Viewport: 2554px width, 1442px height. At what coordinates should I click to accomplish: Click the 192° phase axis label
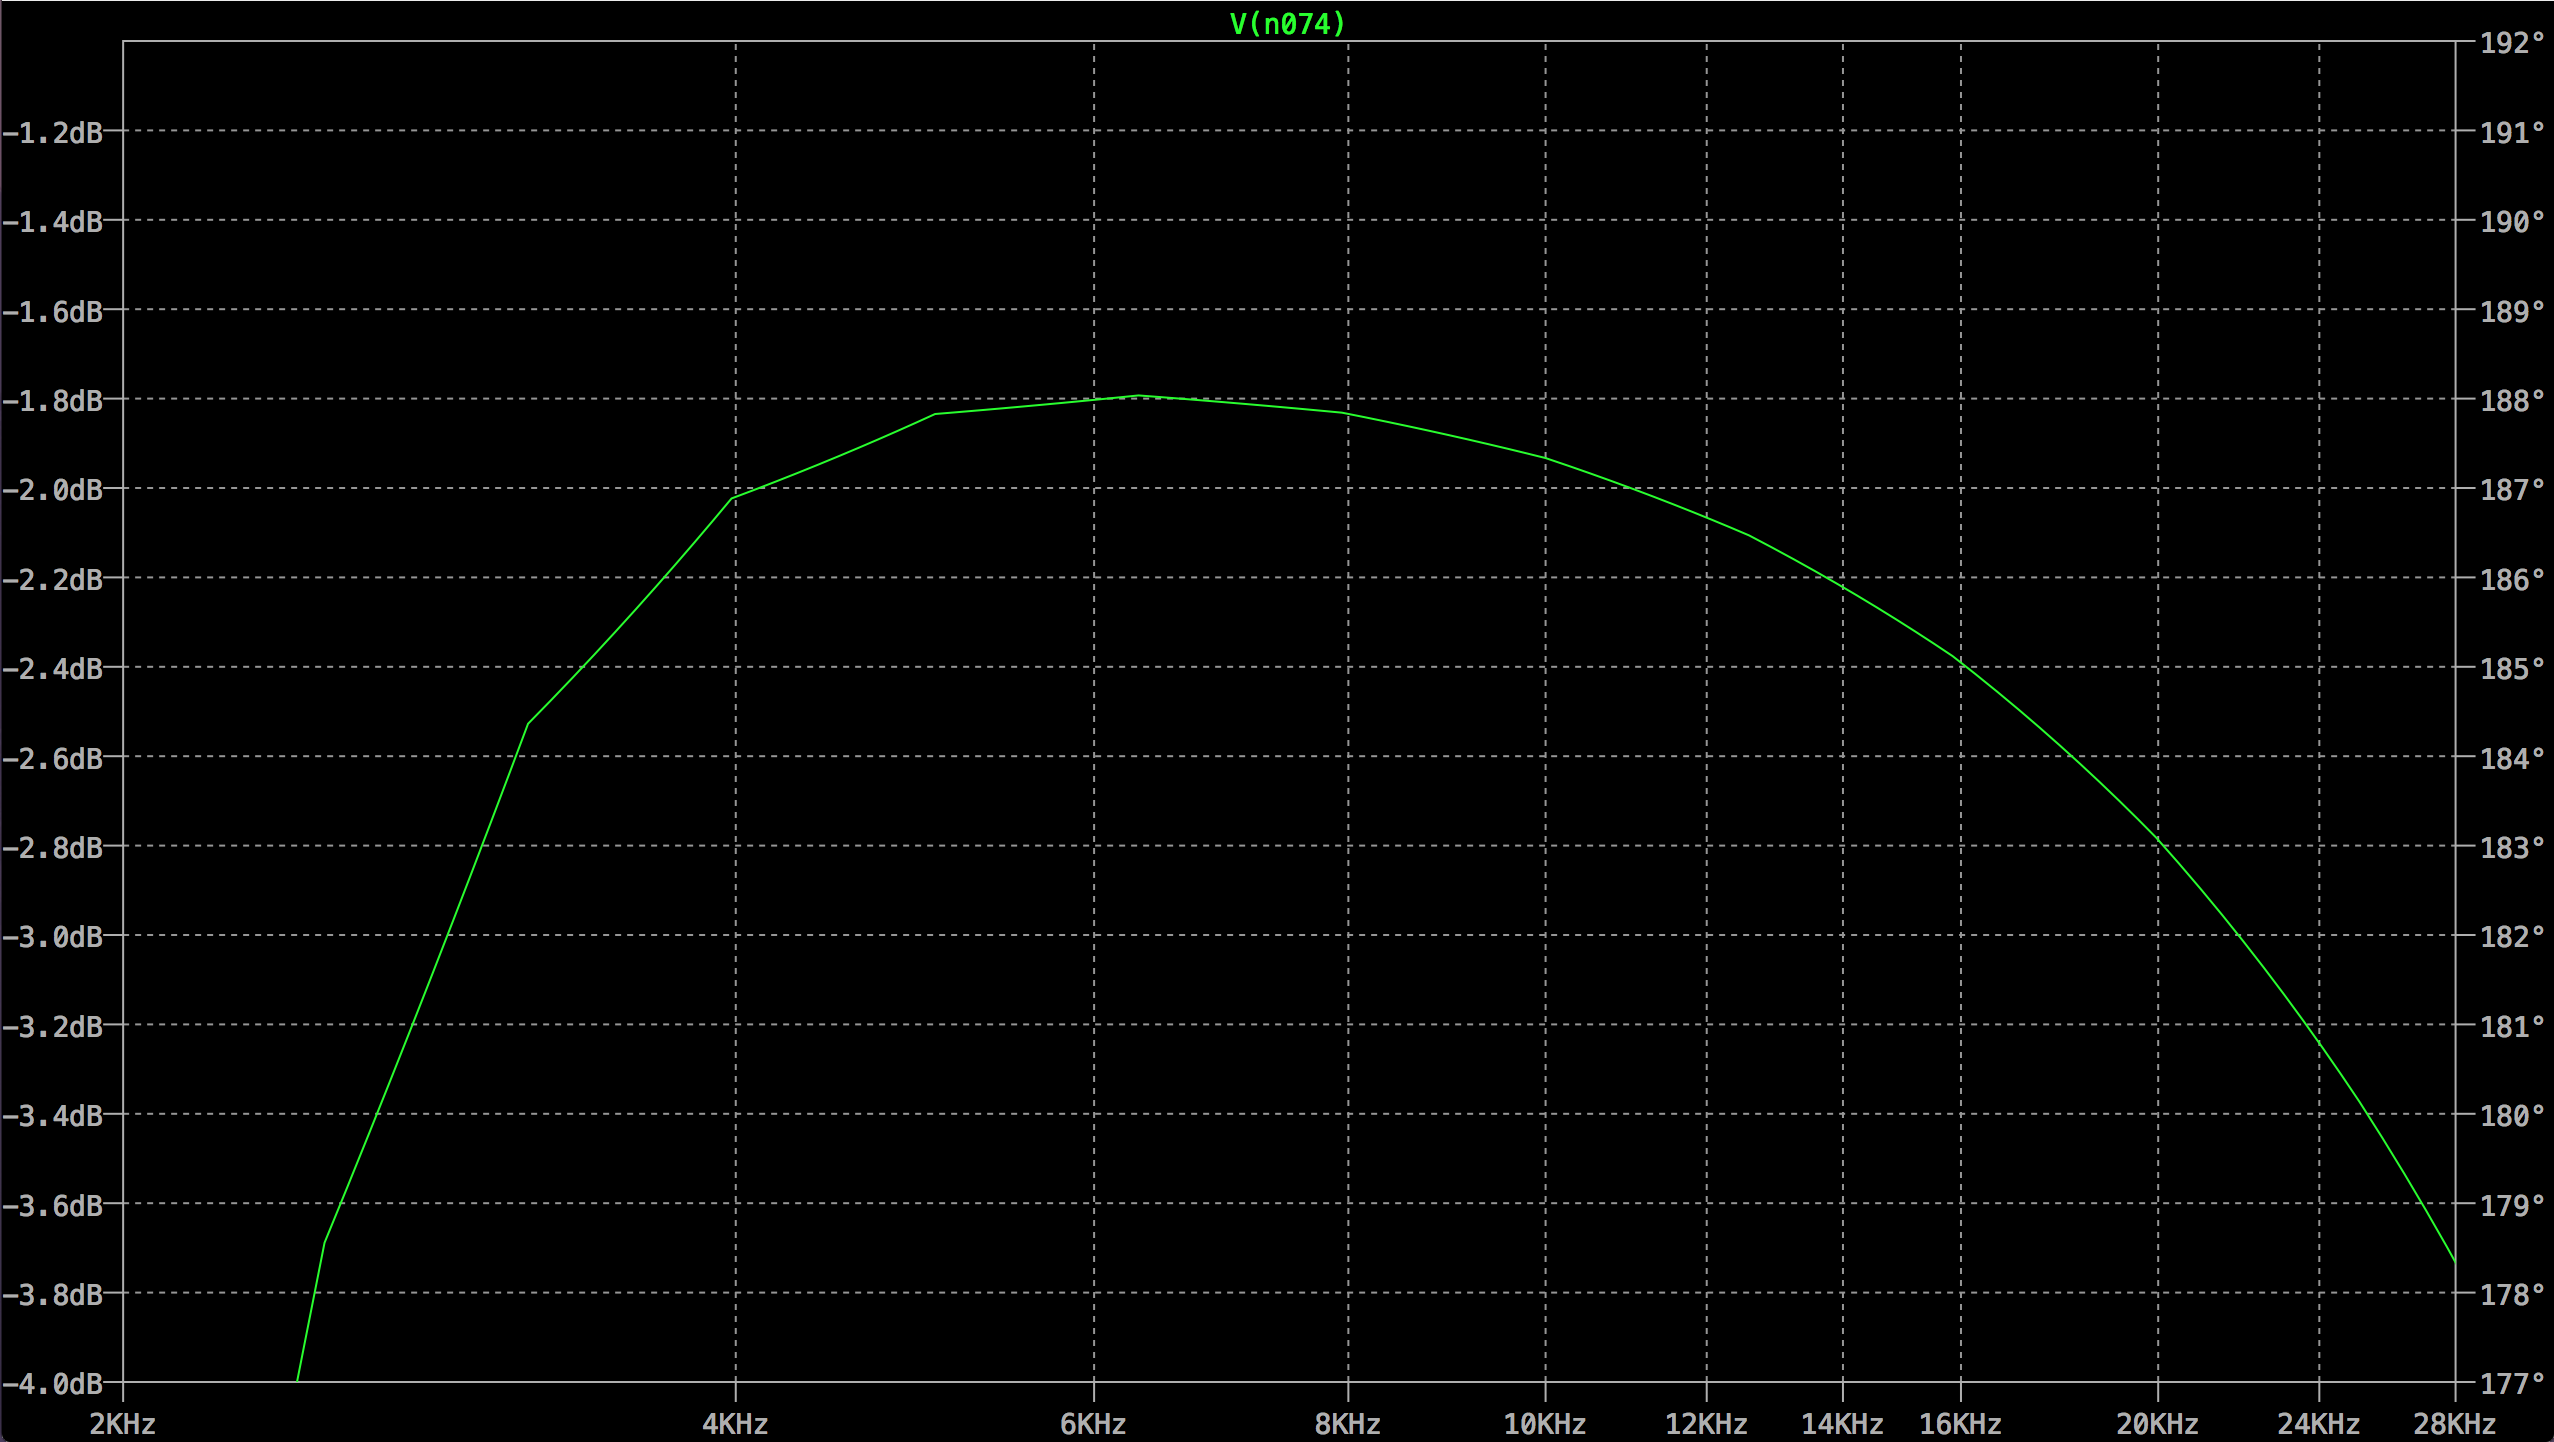(2512, 42)
